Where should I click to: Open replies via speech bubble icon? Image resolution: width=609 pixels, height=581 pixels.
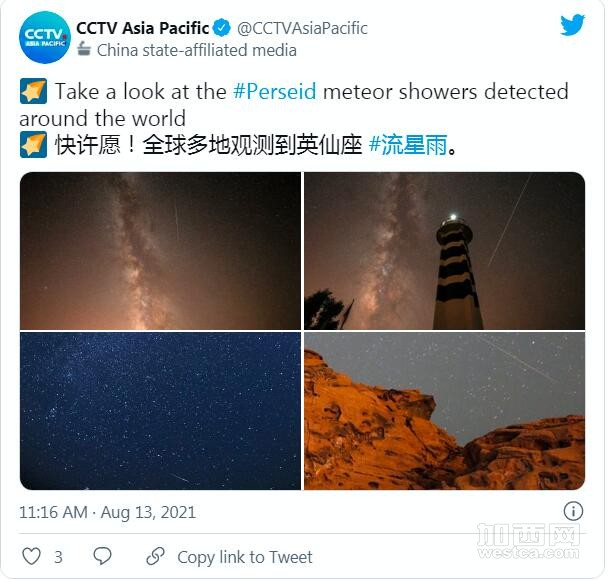pyautogui.click(x=103, y=556)
